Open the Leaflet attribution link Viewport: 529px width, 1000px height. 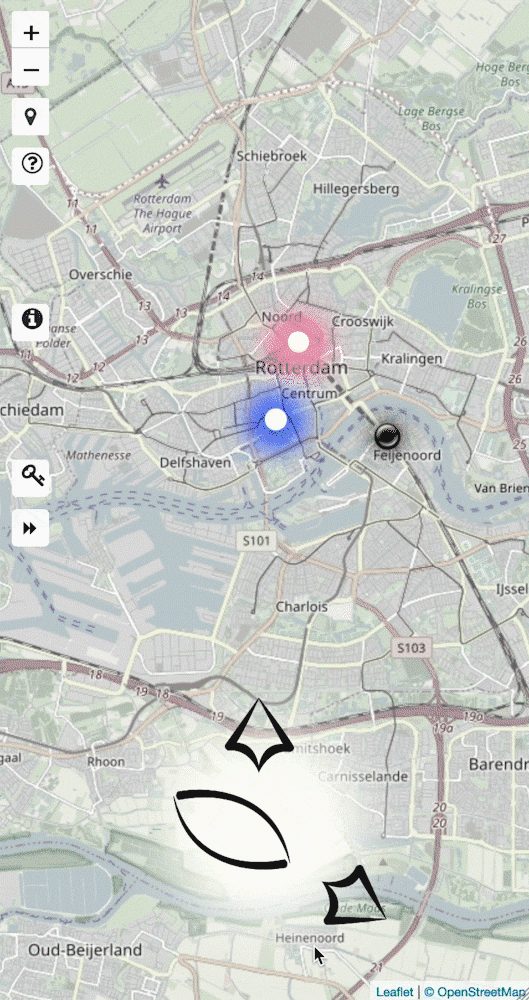pos(393,992)
